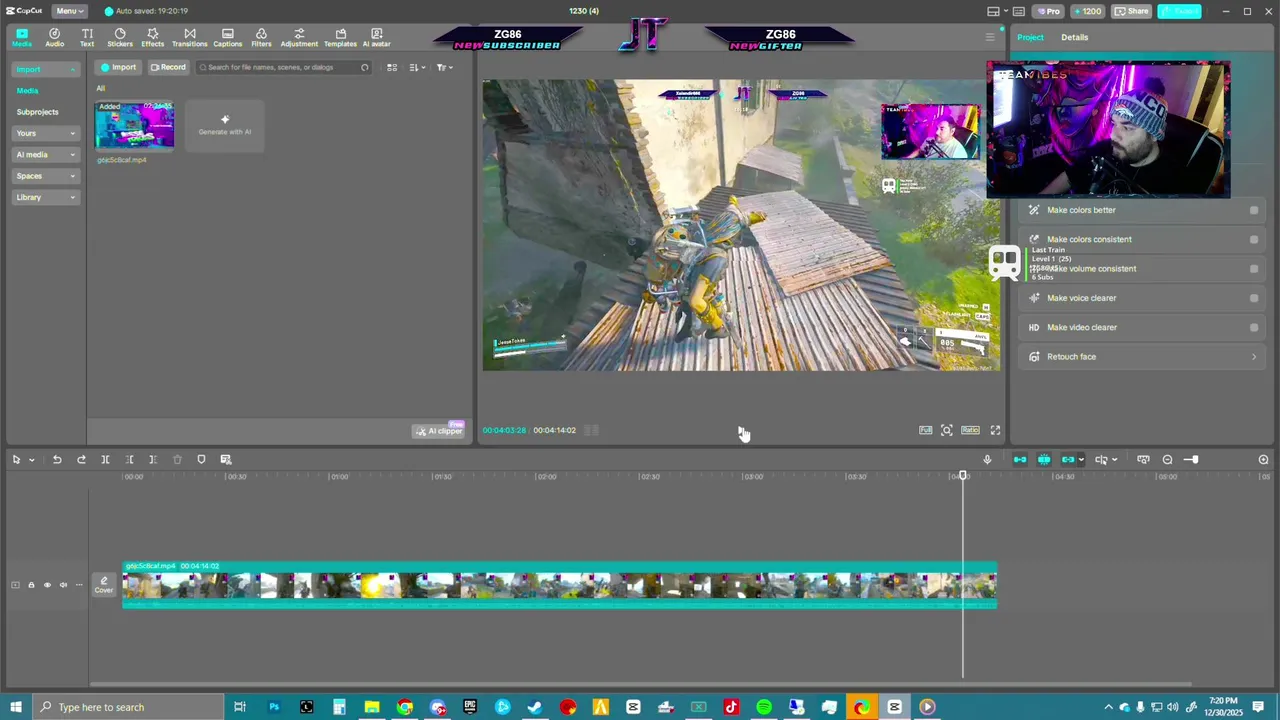This screenshot has width=1280, height=720.
Task: Open the media sort dropdown
Action: [x=418, y=67]
